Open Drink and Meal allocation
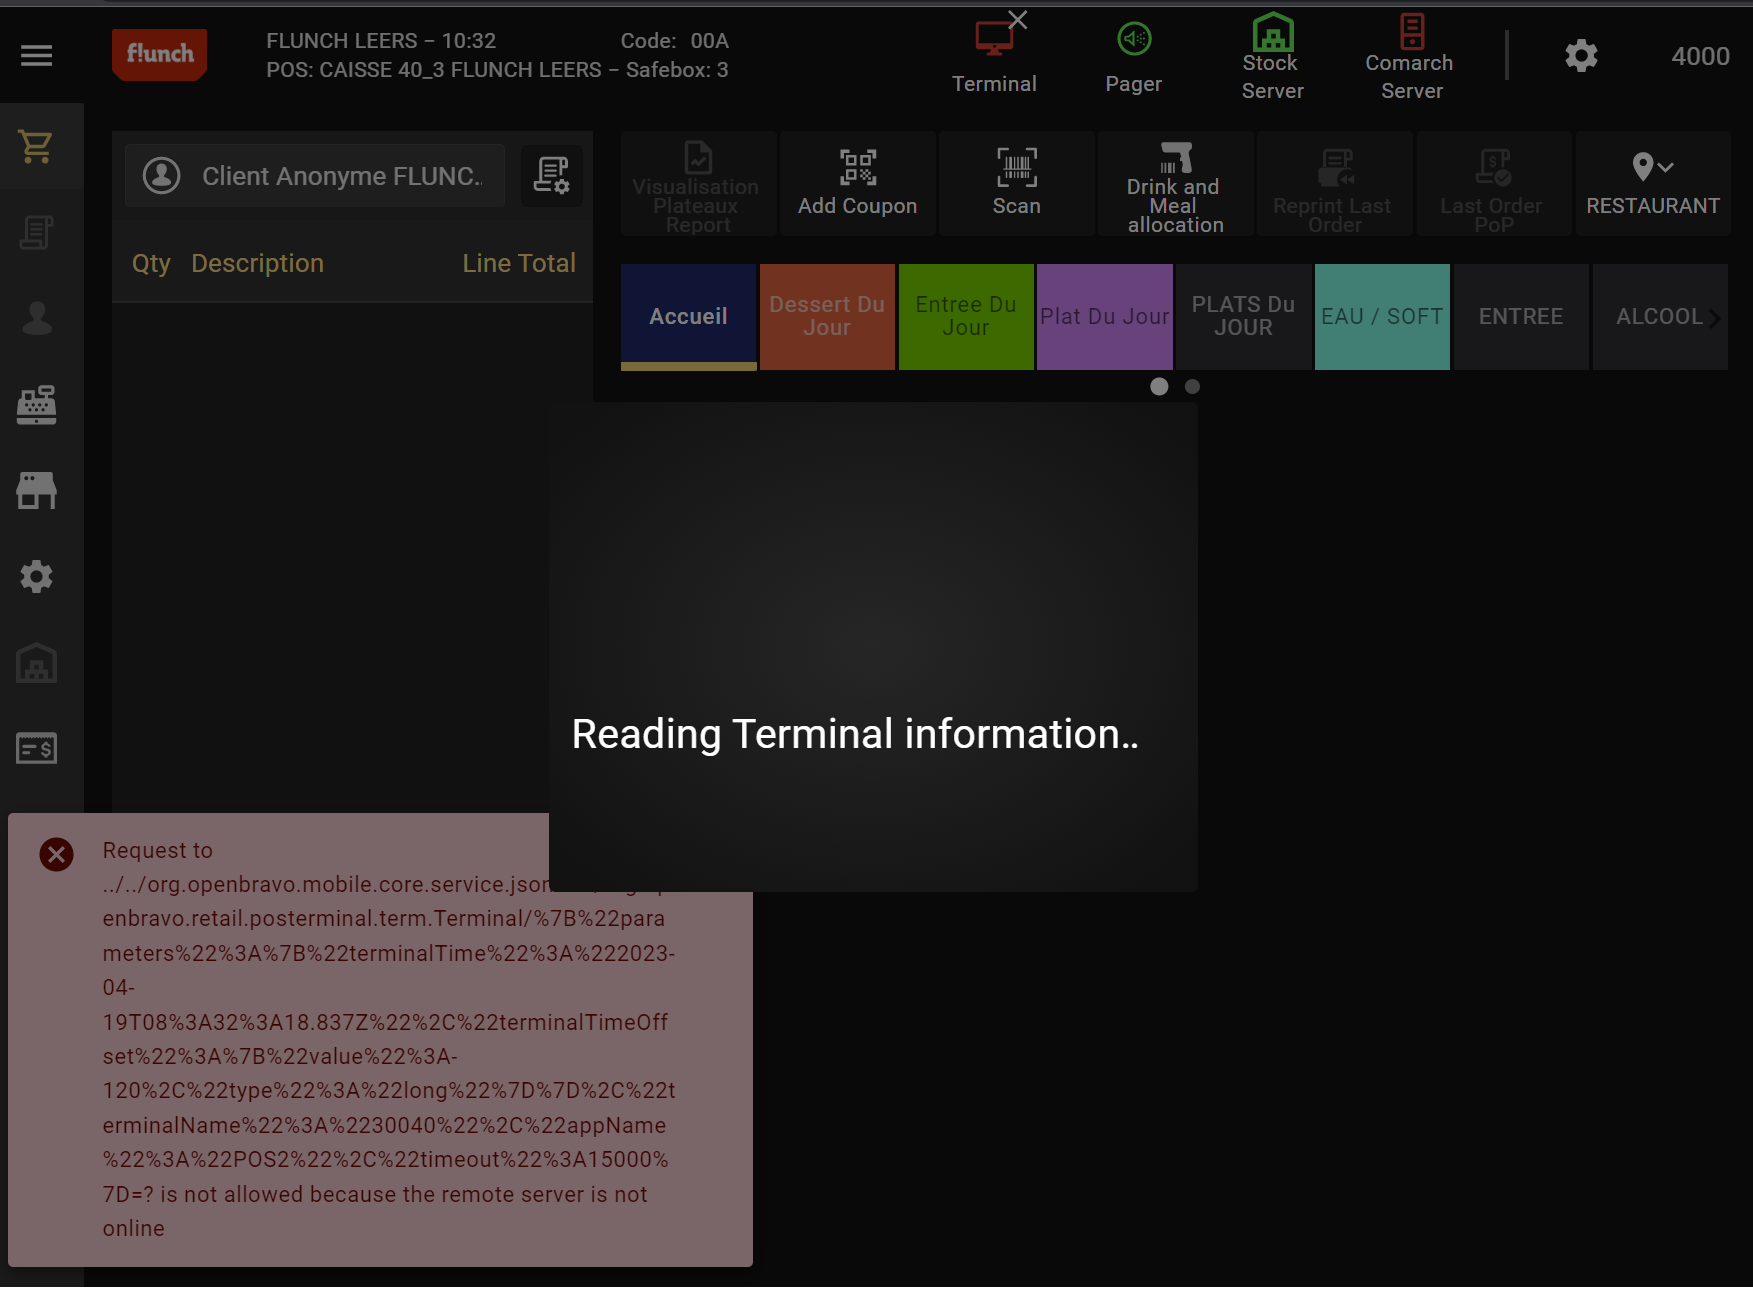 [1175, 183]
